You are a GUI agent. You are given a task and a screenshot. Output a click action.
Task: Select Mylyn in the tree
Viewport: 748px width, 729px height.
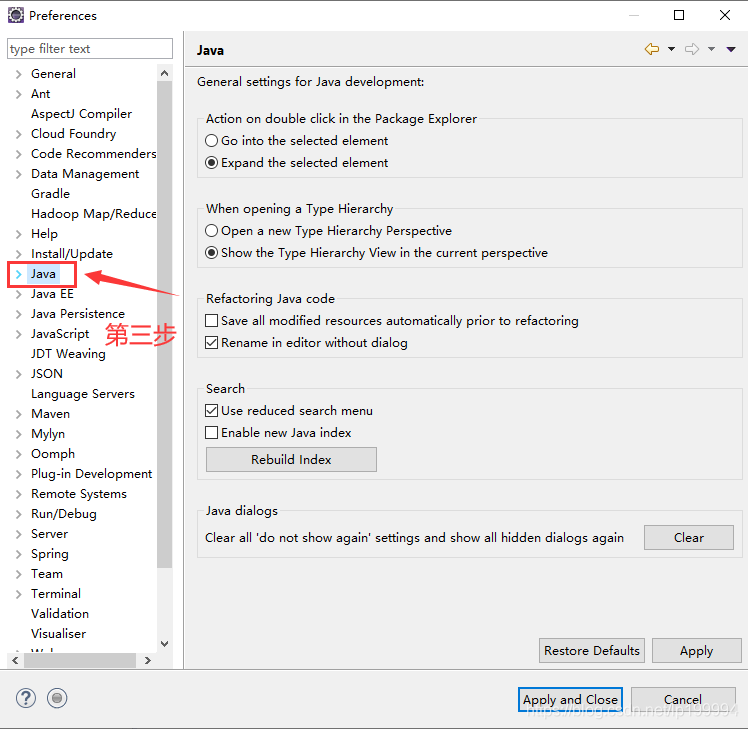[x=48, y=434]
